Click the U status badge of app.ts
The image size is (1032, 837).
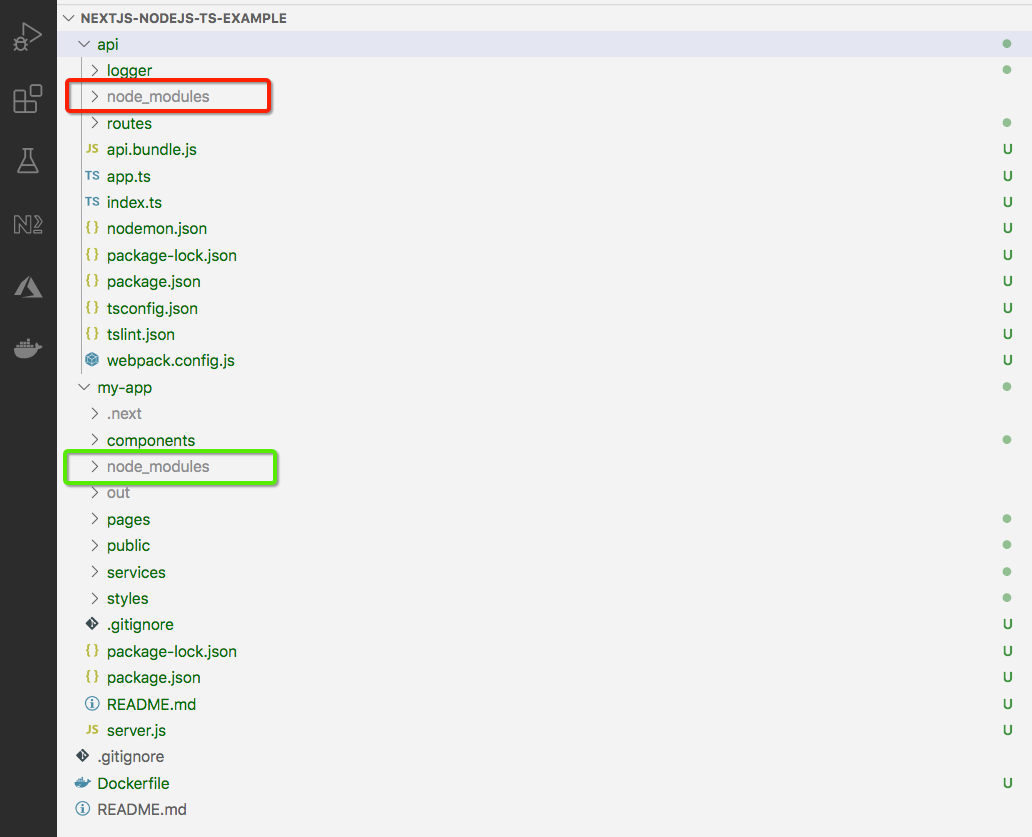coord(1007,176)
